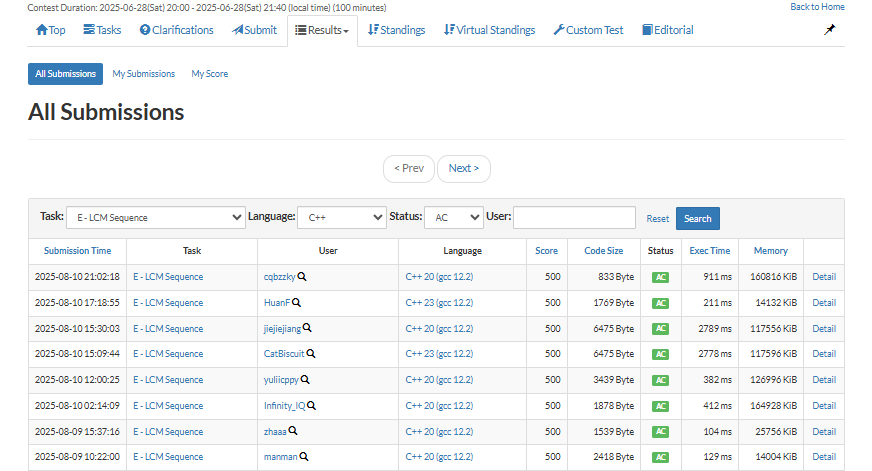Open the Submit tab

tap(254, 30)
